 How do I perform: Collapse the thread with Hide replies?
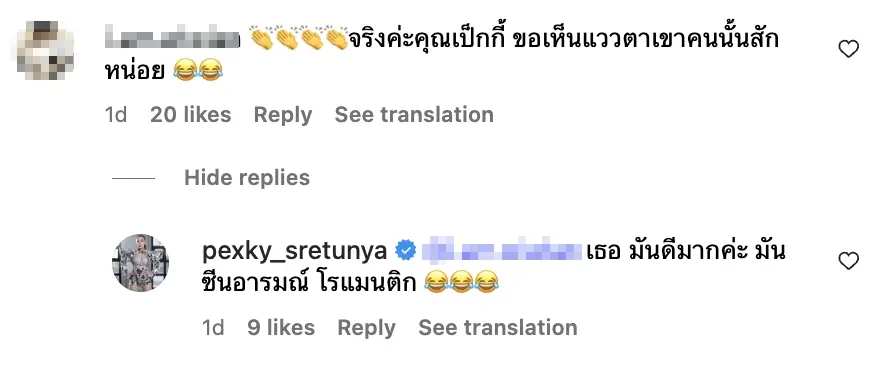247,178
